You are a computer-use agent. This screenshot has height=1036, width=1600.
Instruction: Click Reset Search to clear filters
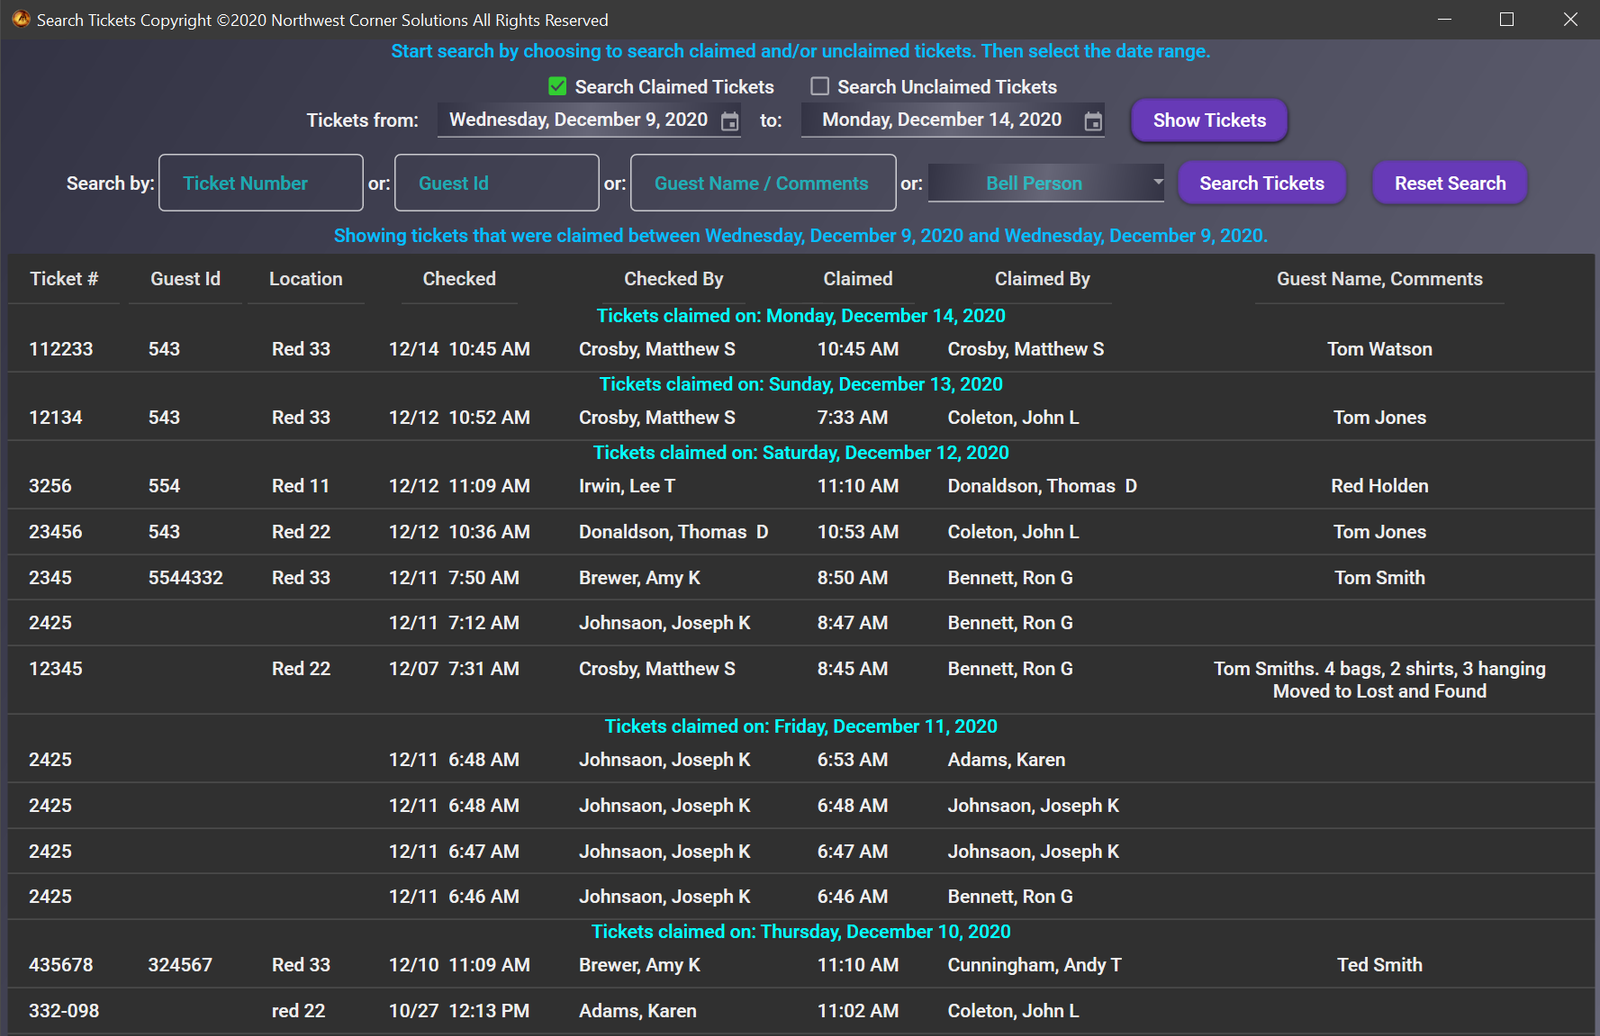[1449, 182]
